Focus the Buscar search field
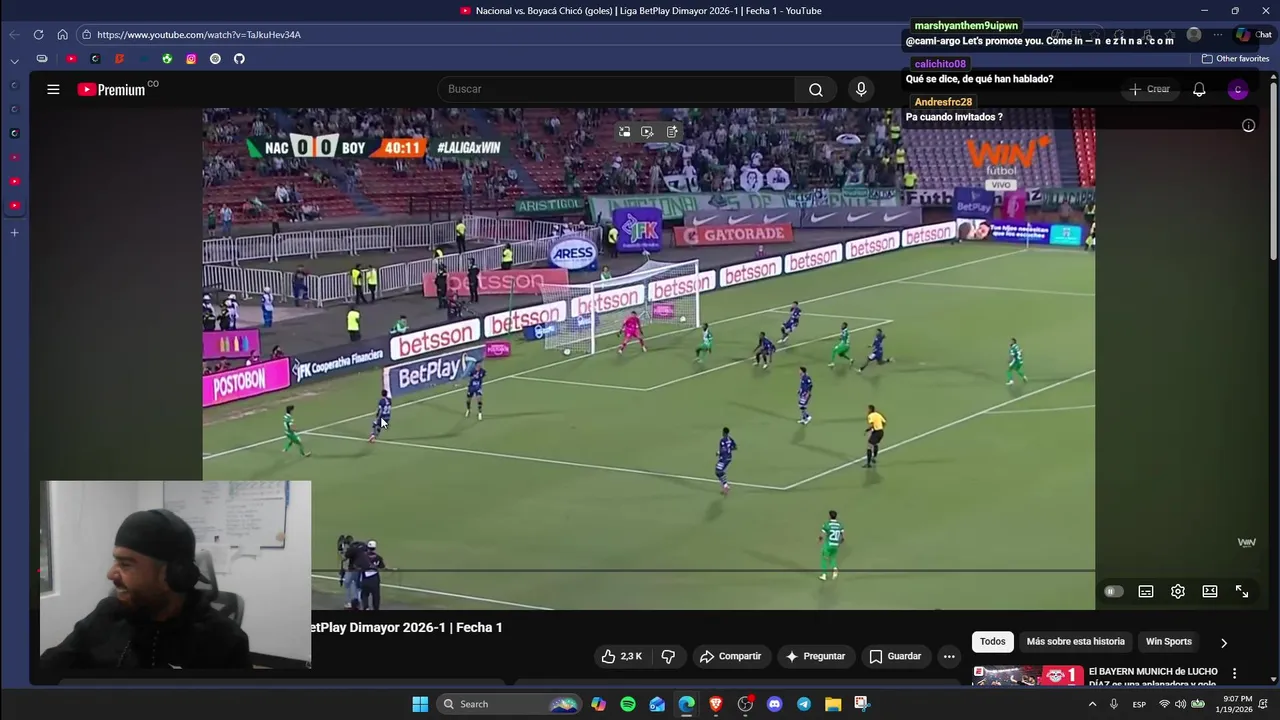Viewport: 1280px width, 720px height. point(617,89)
